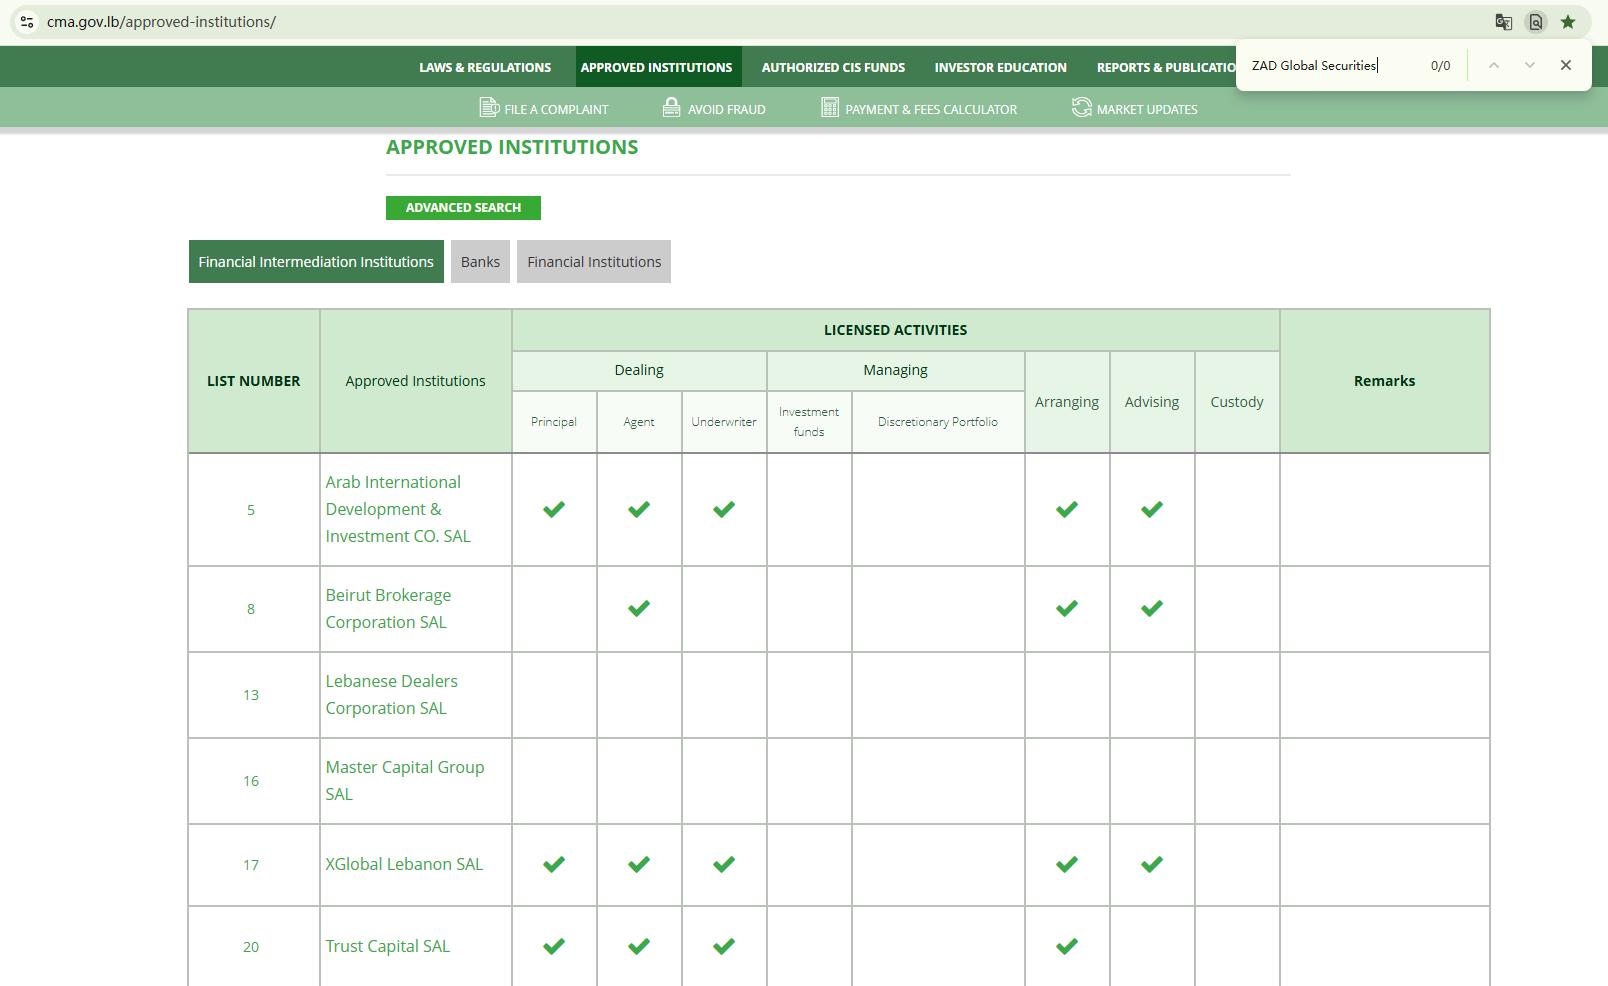Image resolution: width=1608 pixels, height=986 pixels.
Task: Close the find-in-page search bar
Action: pyautogui.click(x=1565, y=65)
